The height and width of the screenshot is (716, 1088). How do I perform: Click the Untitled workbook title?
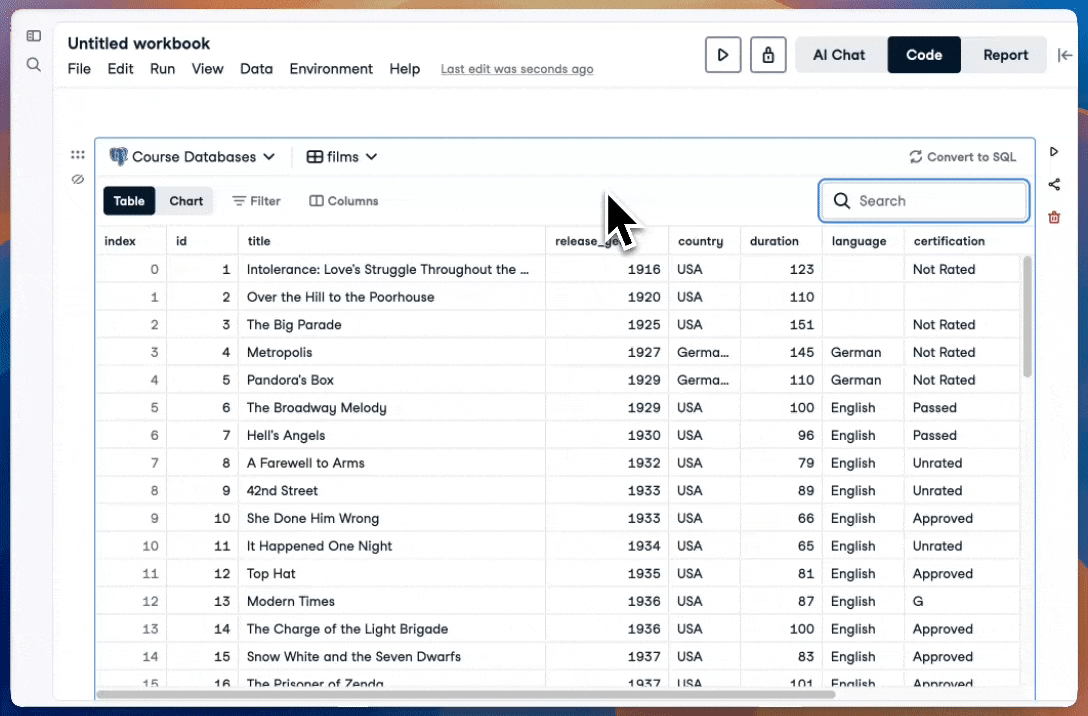[139, 43]
